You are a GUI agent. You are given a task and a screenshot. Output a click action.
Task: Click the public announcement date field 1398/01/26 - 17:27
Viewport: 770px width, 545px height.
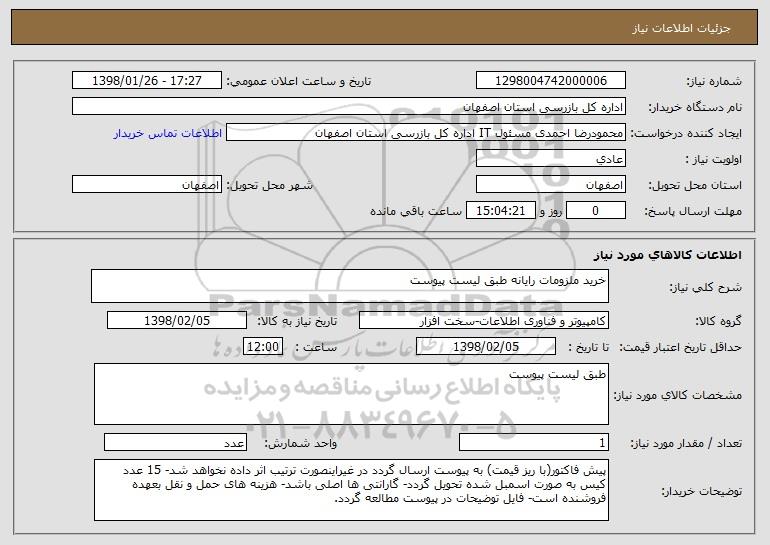[147, 80]
